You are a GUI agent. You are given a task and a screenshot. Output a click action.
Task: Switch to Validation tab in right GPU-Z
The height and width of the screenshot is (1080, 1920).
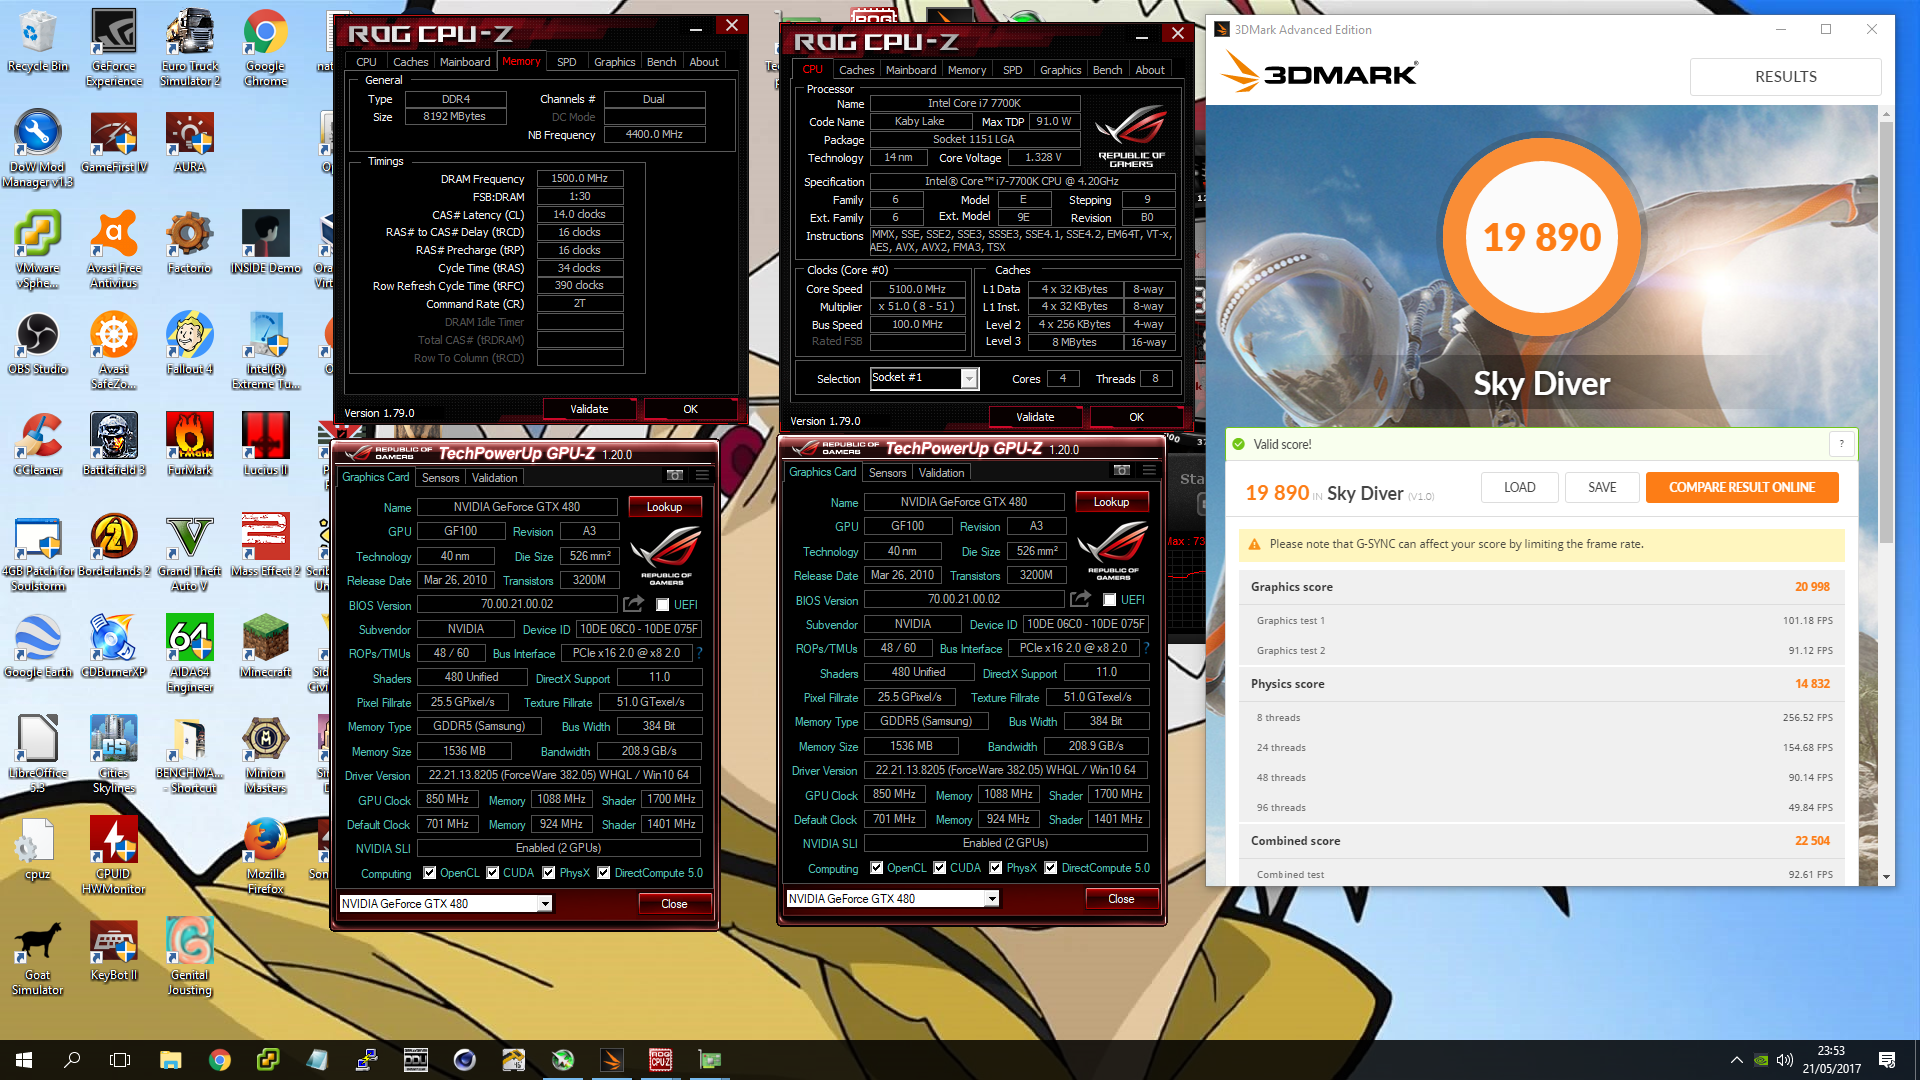point(941,473)
